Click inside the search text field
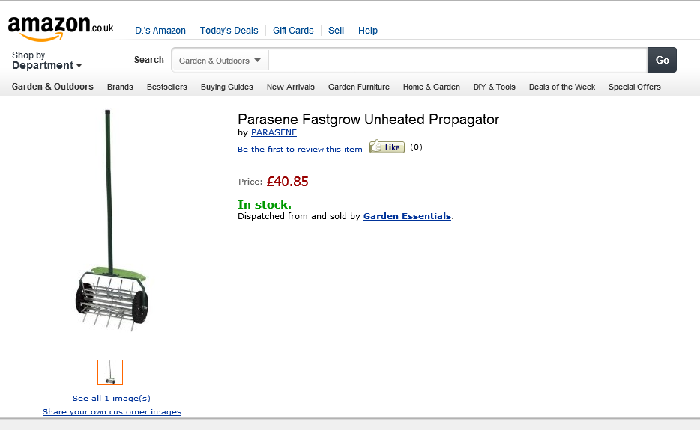The image size is (700, 430). click(x=458, y=60)
